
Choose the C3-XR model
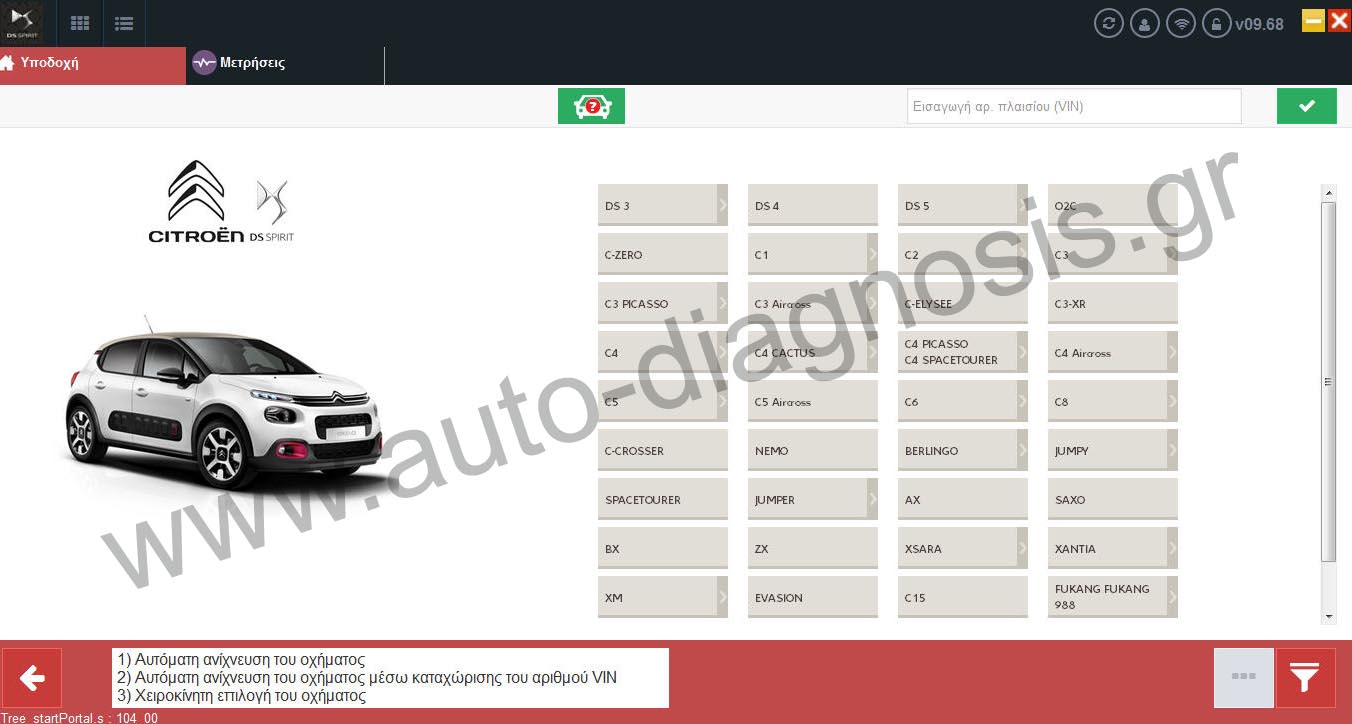[x=1113, y=303]
